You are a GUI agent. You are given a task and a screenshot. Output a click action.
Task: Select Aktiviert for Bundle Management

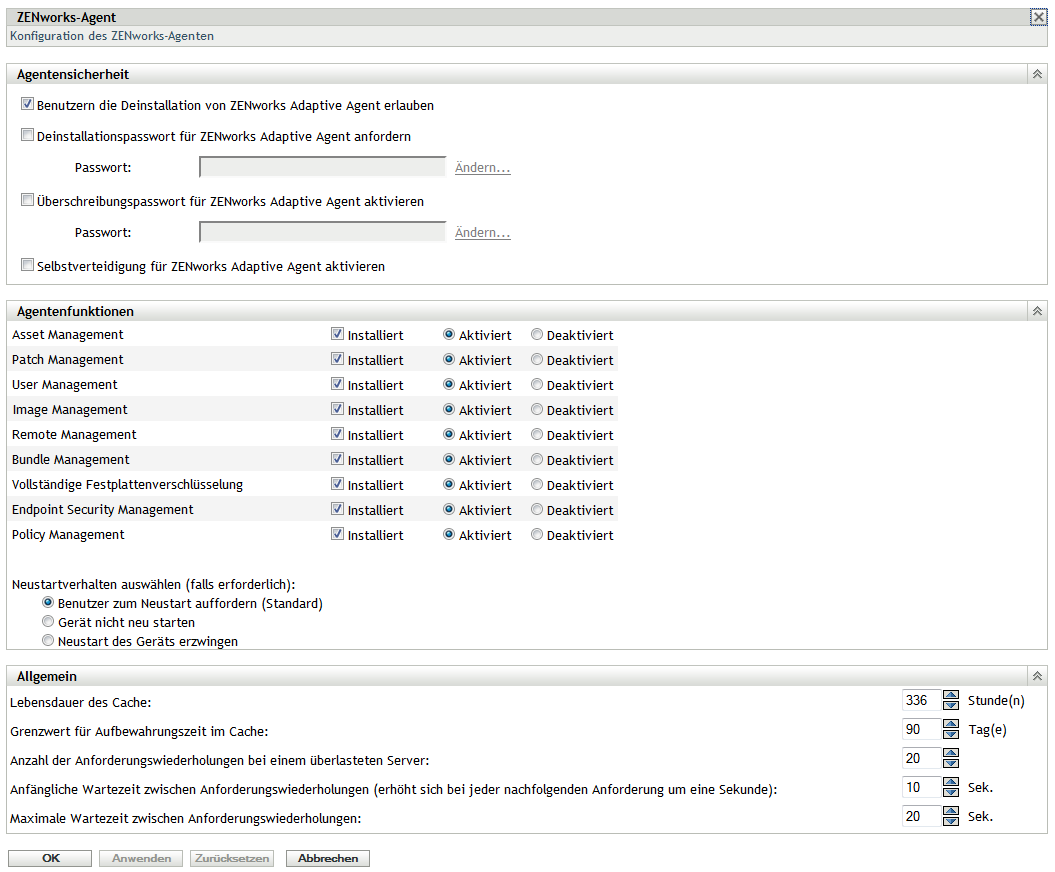449,459
